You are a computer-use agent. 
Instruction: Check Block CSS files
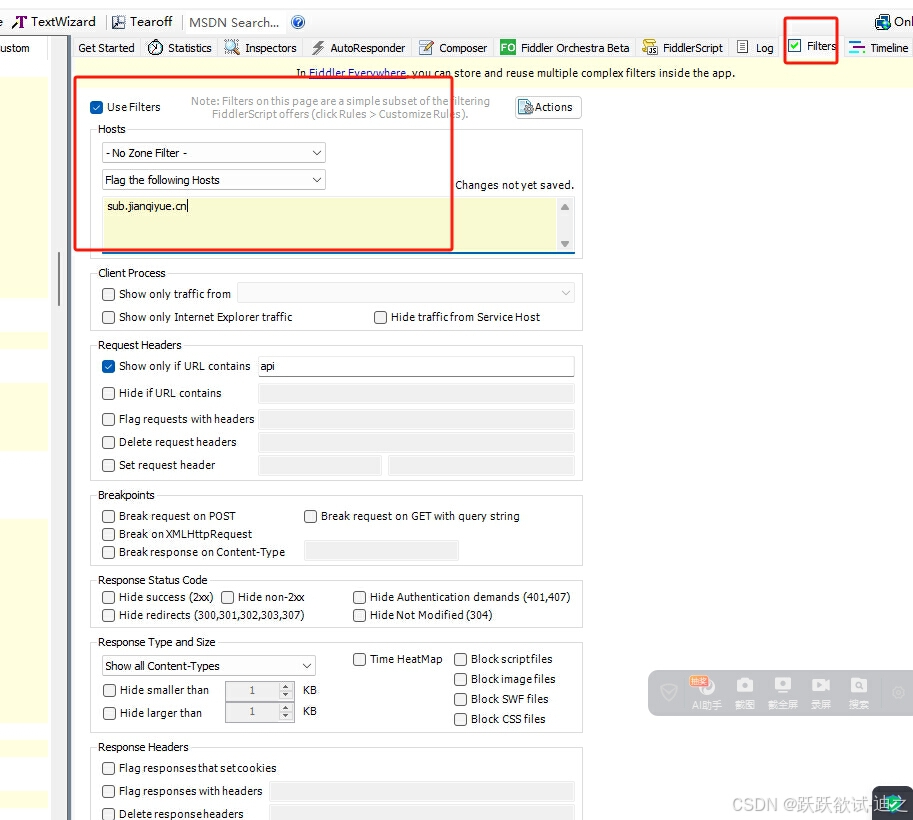coord(461,720)
